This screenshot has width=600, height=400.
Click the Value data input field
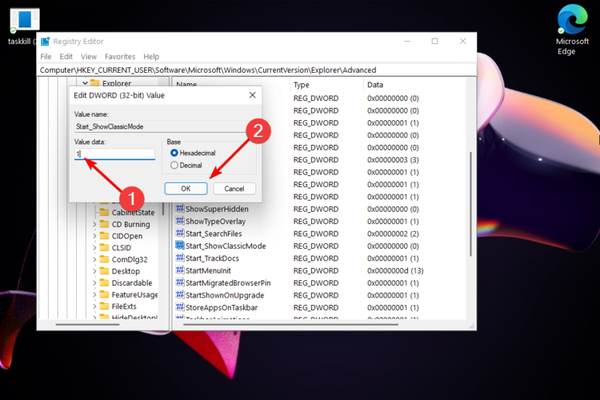pos(115,154)
